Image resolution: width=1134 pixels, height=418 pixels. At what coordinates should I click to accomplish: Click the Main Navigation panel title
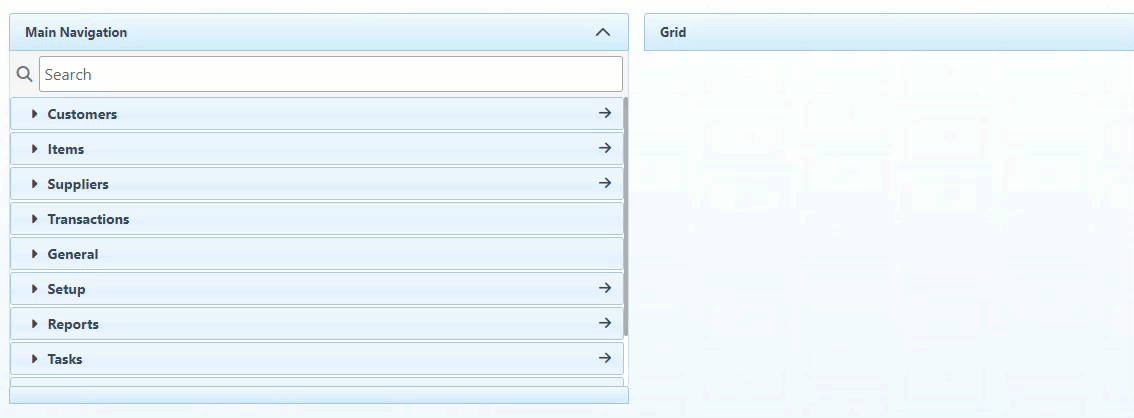(76, 32)
